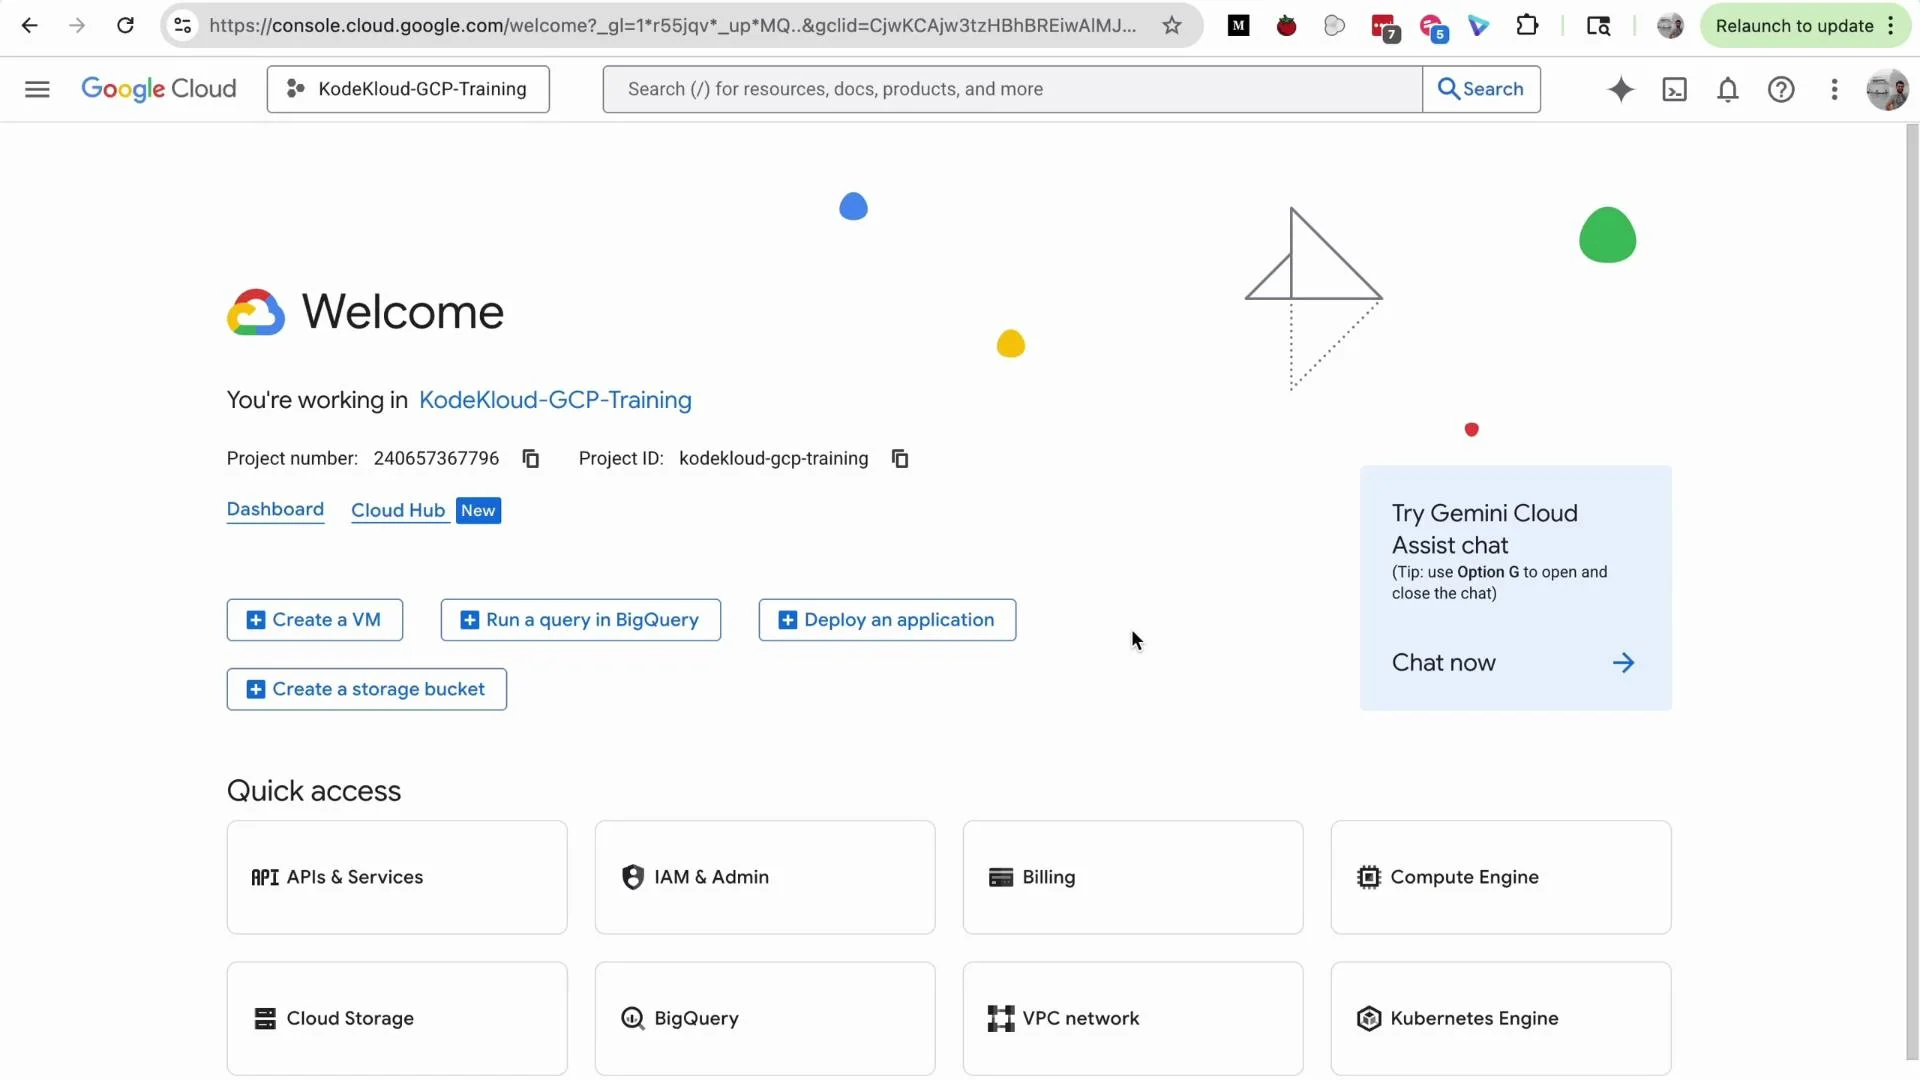Open the browser profile avatar
The image size is (1920, 1080).
click(x=1670, y=26)
